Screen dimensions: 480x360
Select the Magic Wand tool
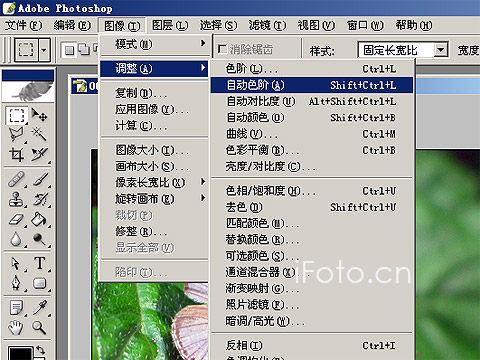pos(40,135)
